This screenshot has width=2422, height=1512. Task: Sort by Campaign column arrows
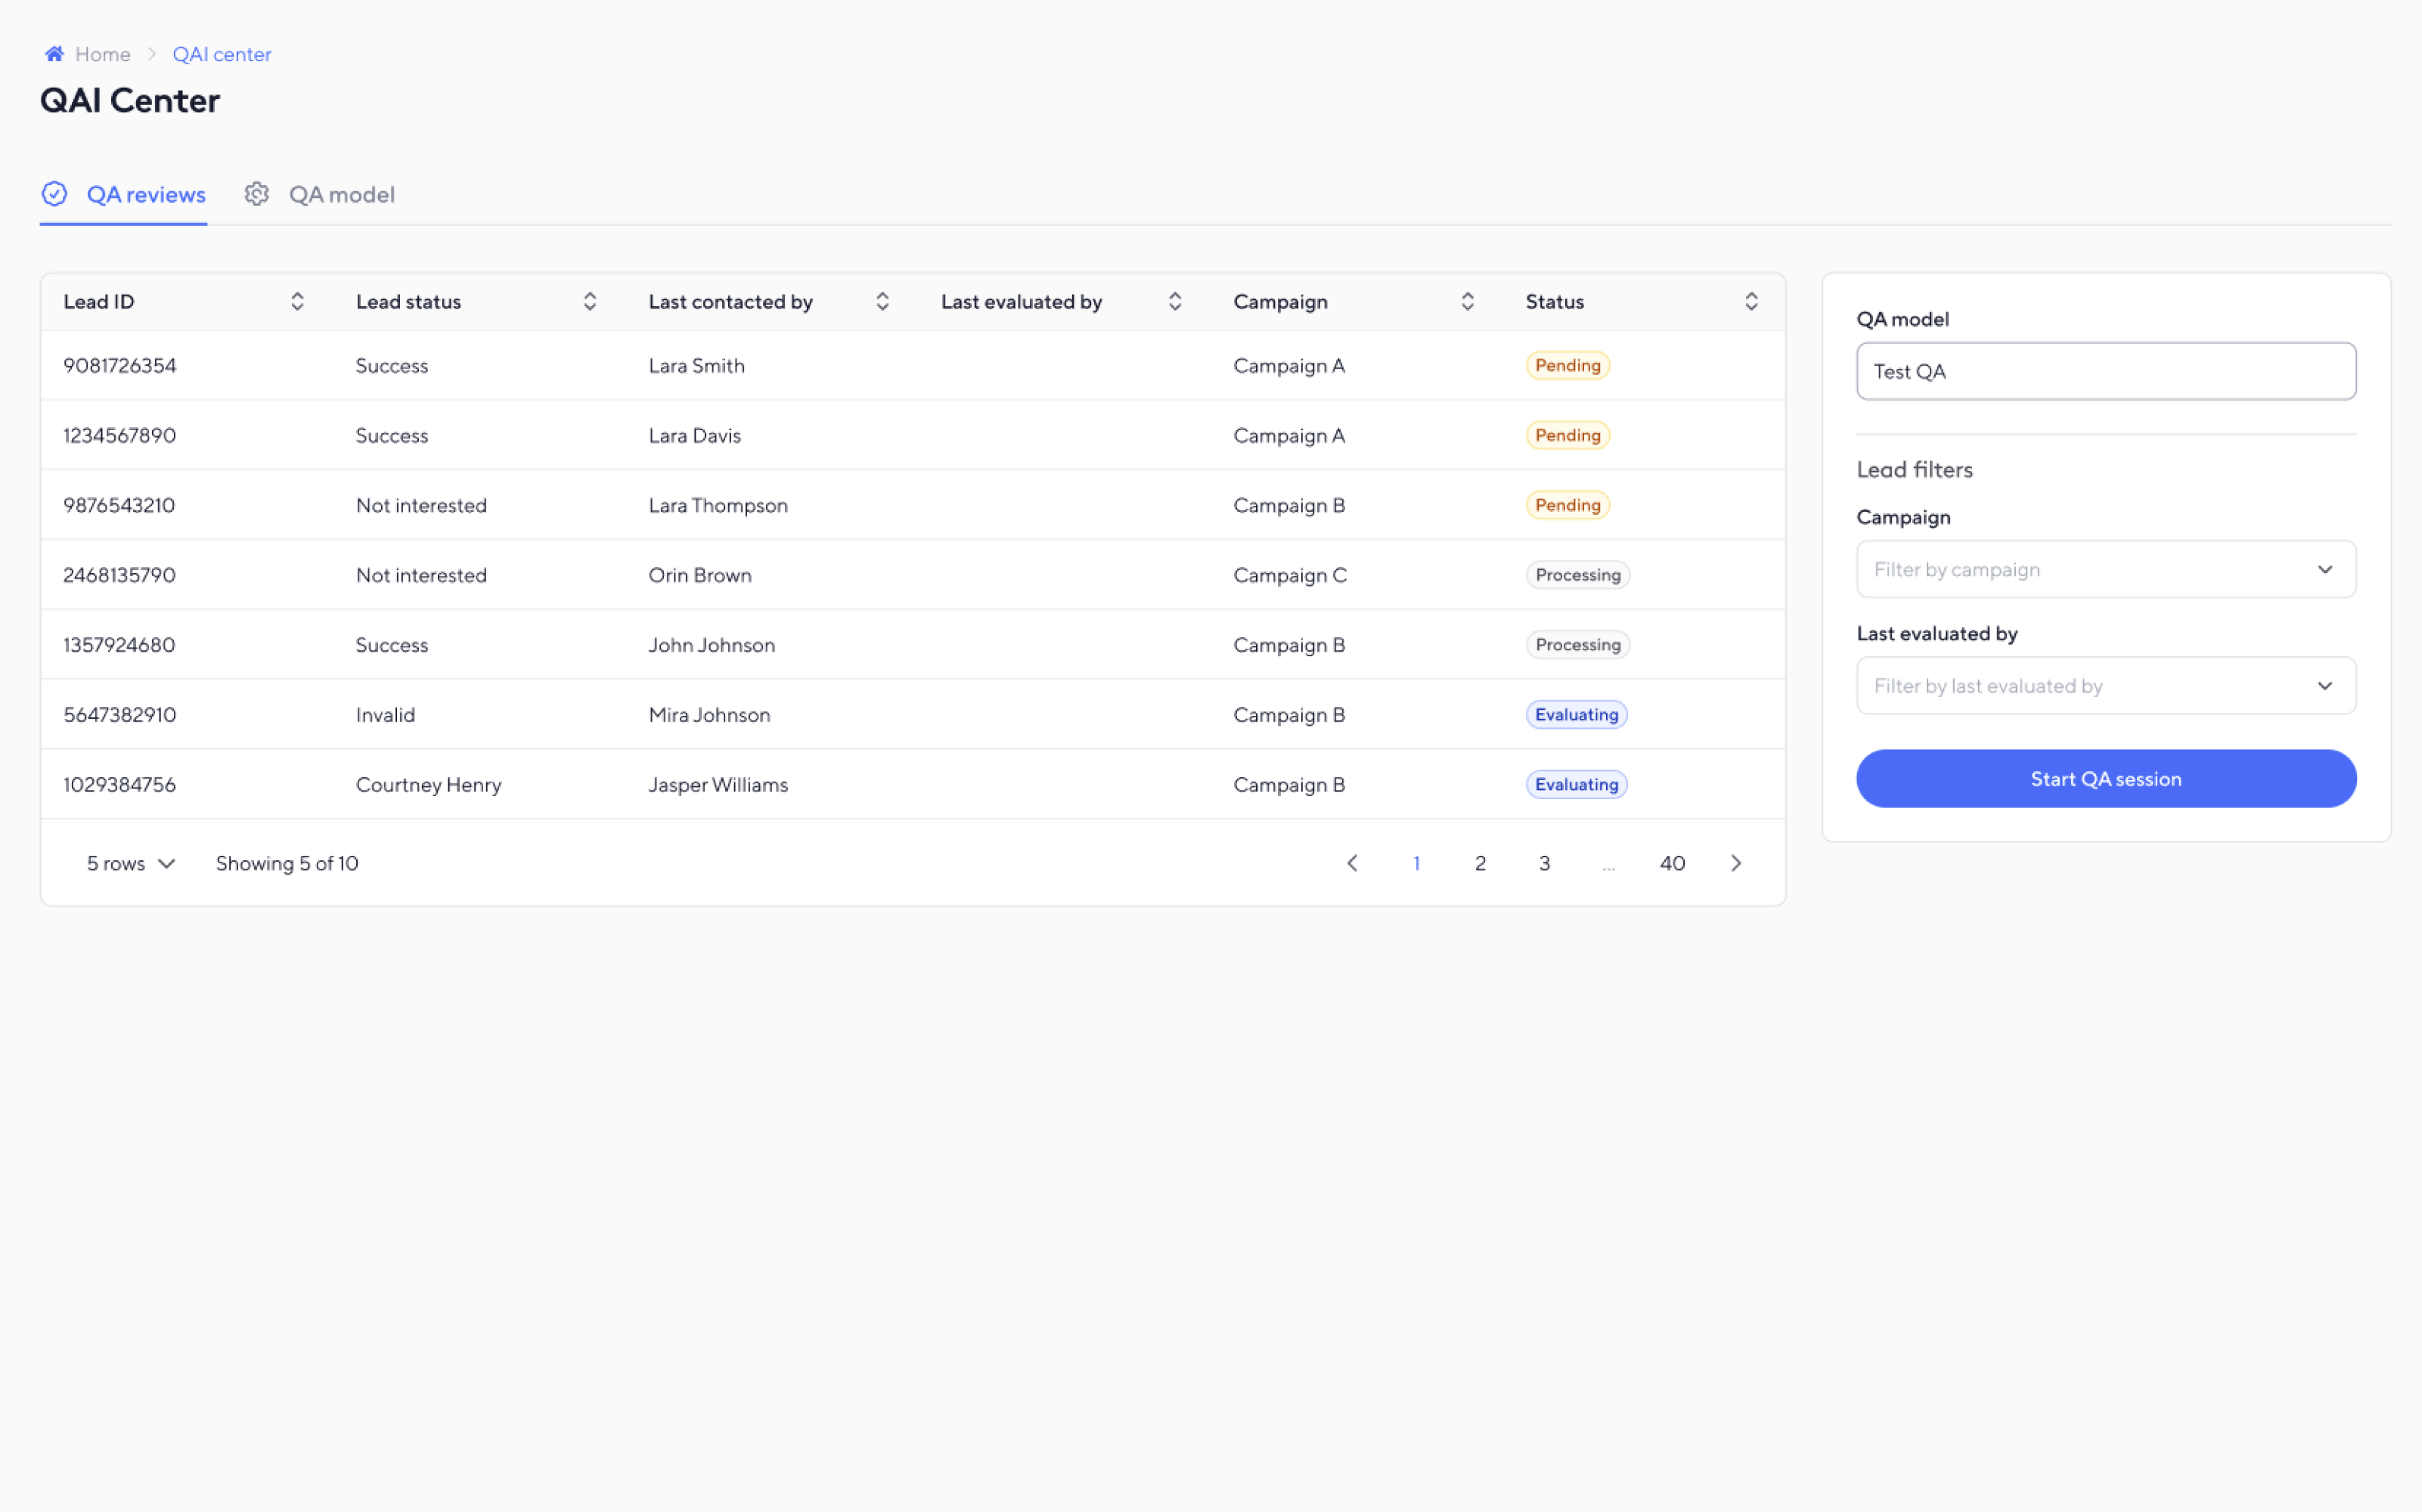click(x=1467, y=302)
